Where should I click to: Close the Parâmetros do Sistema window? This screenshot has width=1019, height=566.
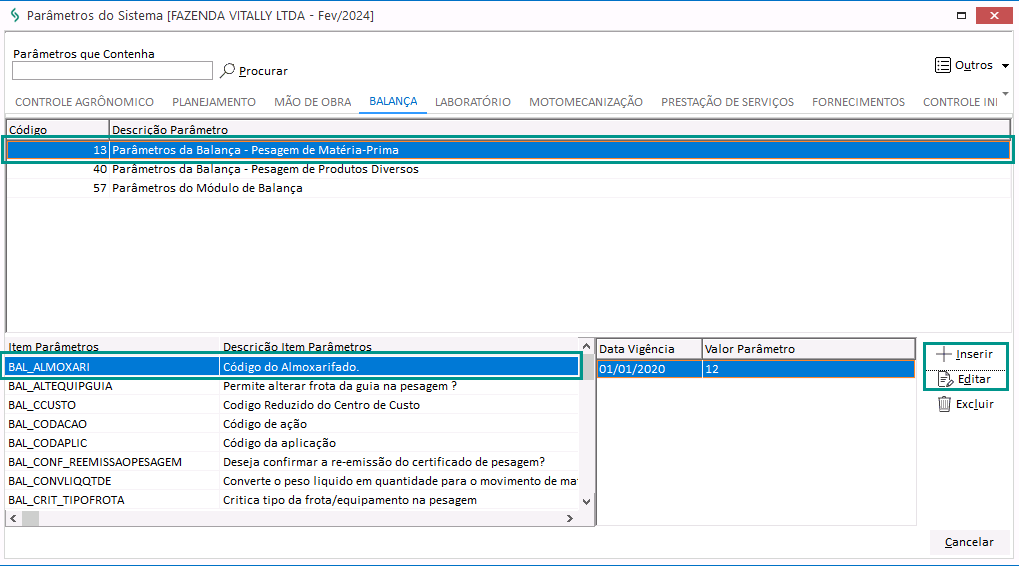coord(994,15)
